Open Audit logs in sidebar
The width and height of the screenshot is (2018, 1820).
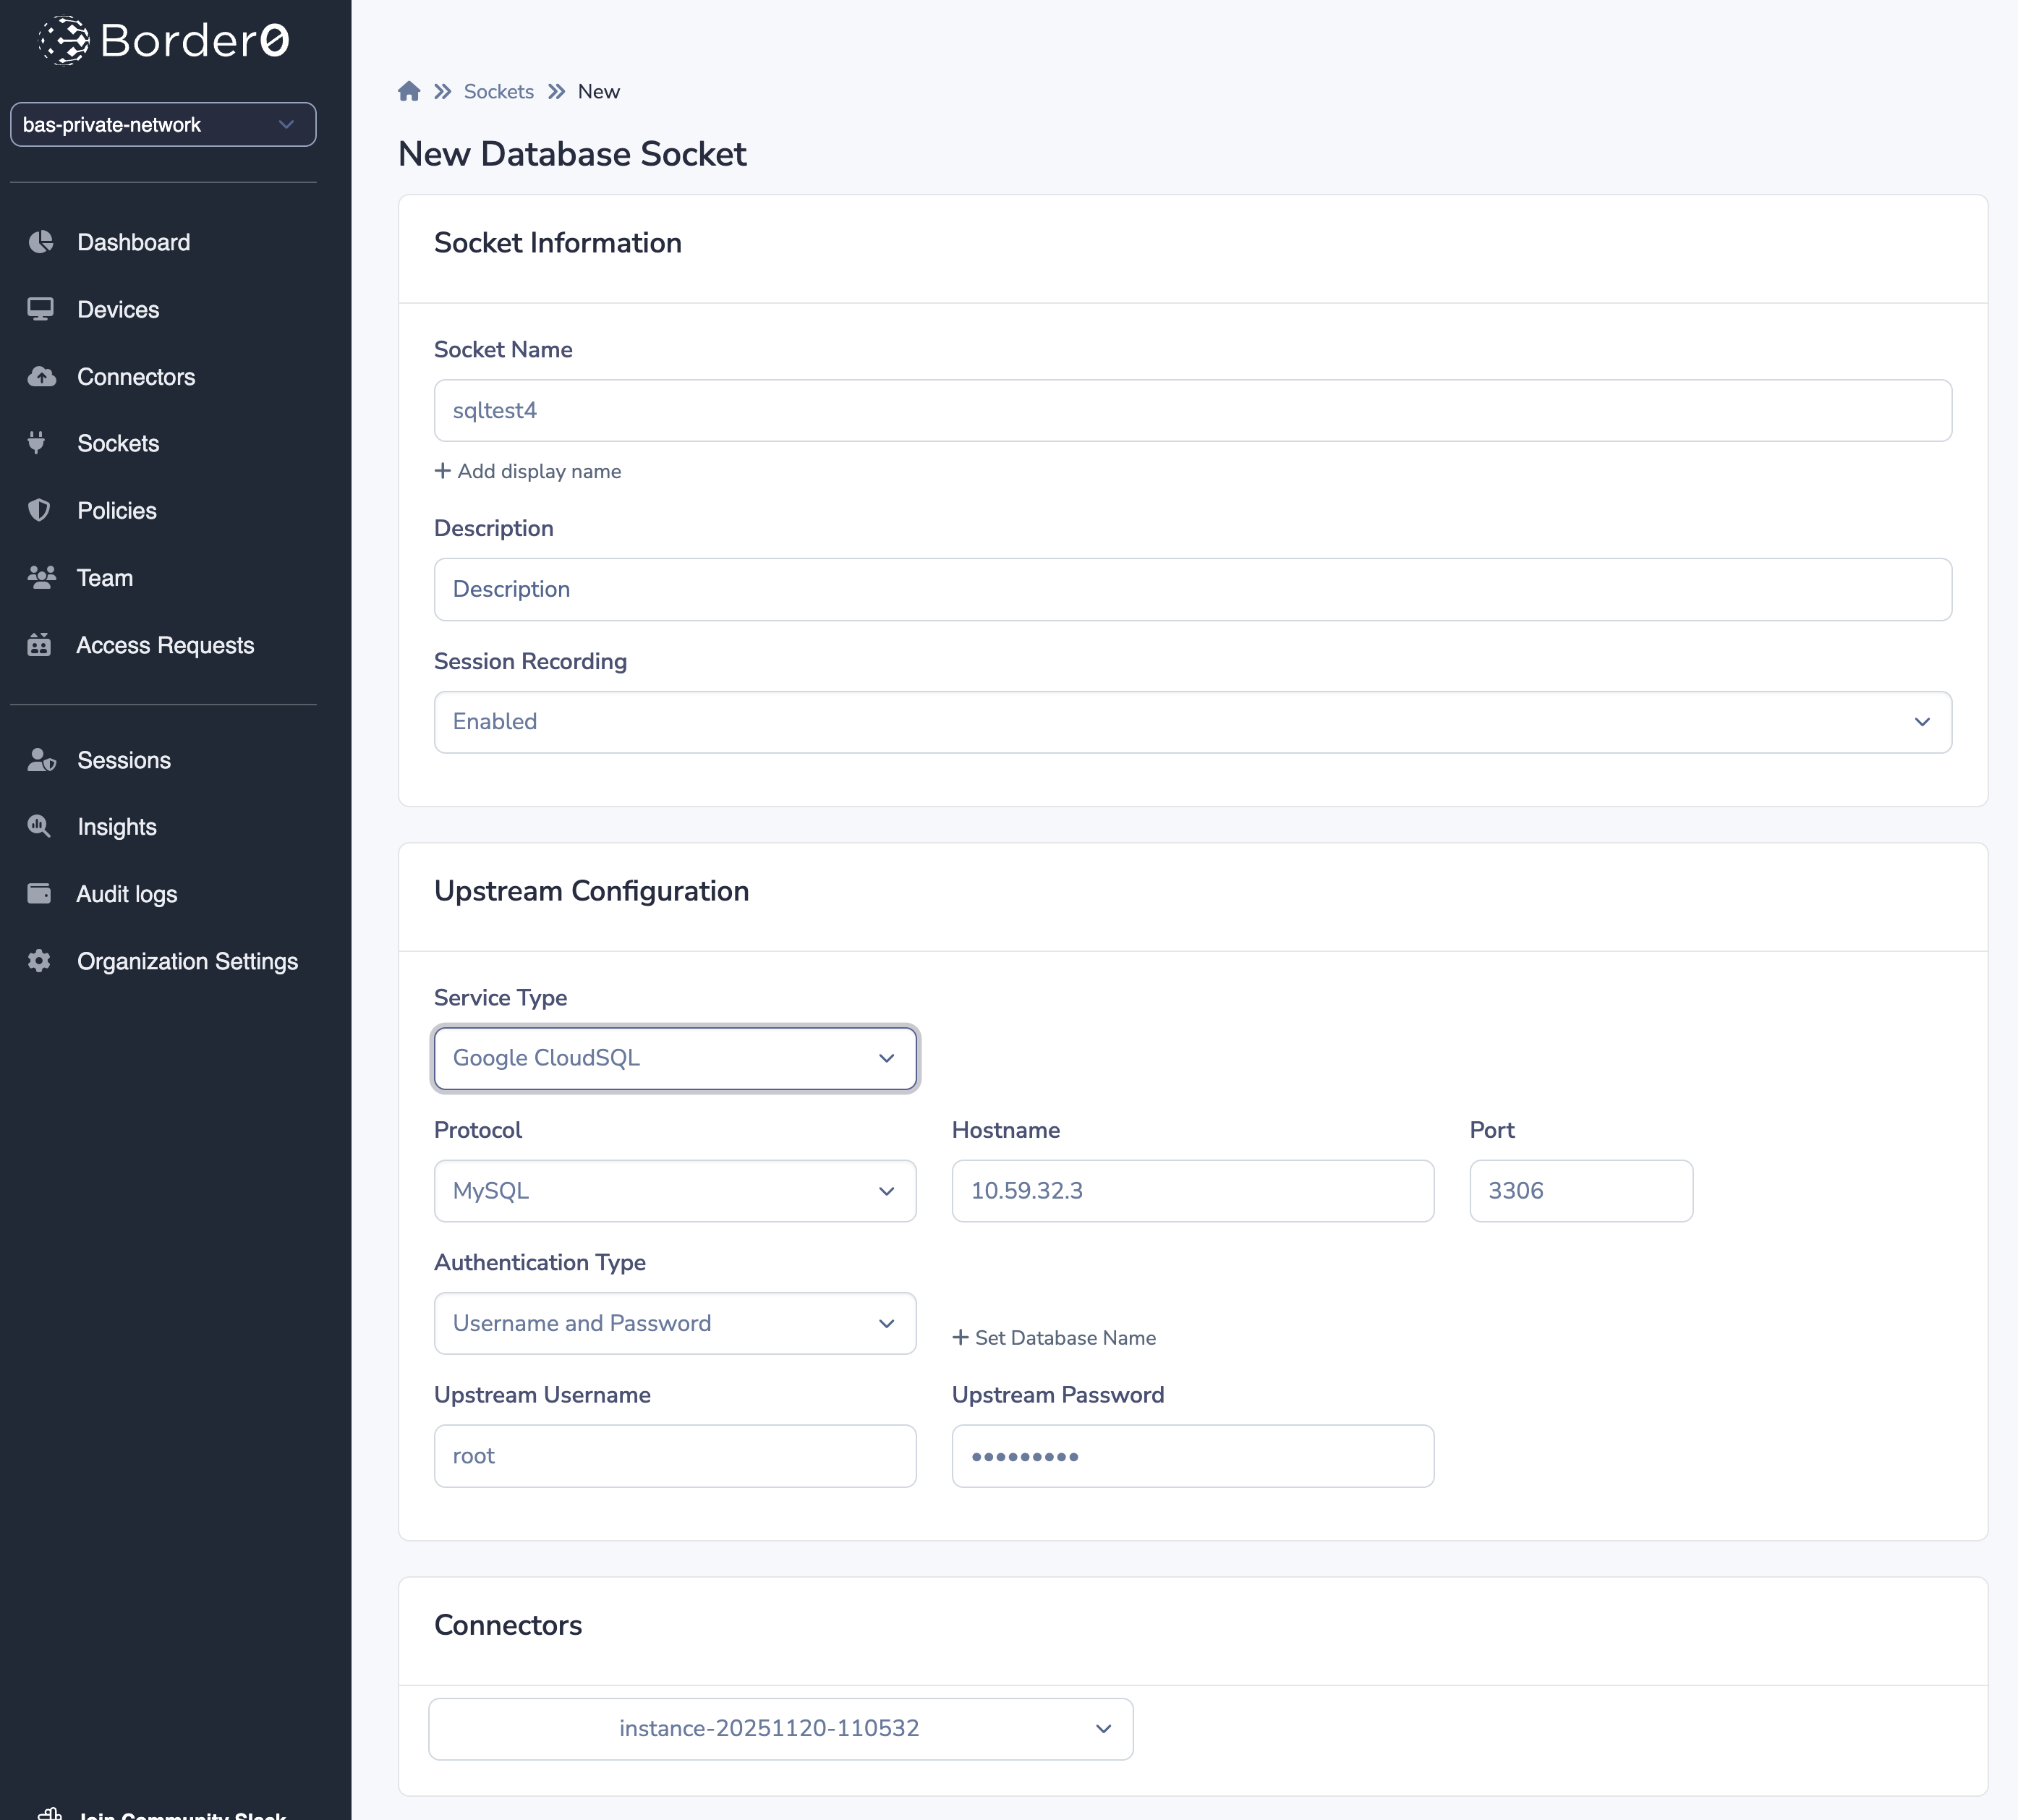[127, 894]
